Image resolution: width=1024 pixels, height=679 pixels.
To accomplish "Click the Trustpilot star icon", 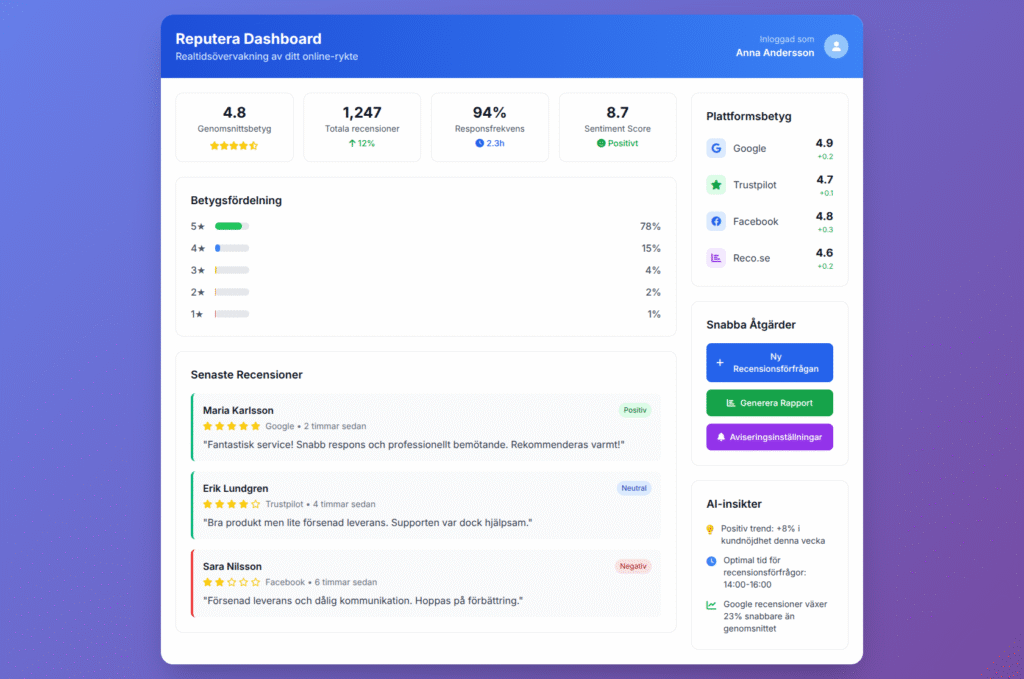I will click(716, 185).
